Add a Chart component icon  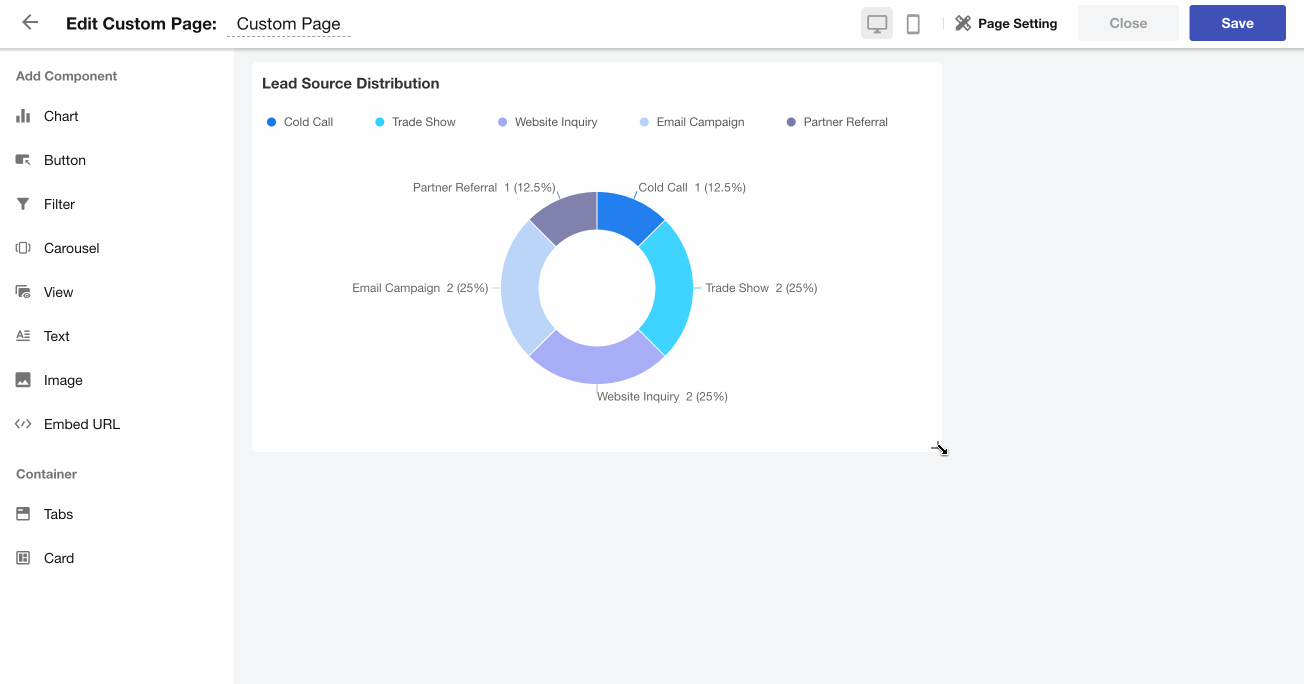(x=23, y=116)
